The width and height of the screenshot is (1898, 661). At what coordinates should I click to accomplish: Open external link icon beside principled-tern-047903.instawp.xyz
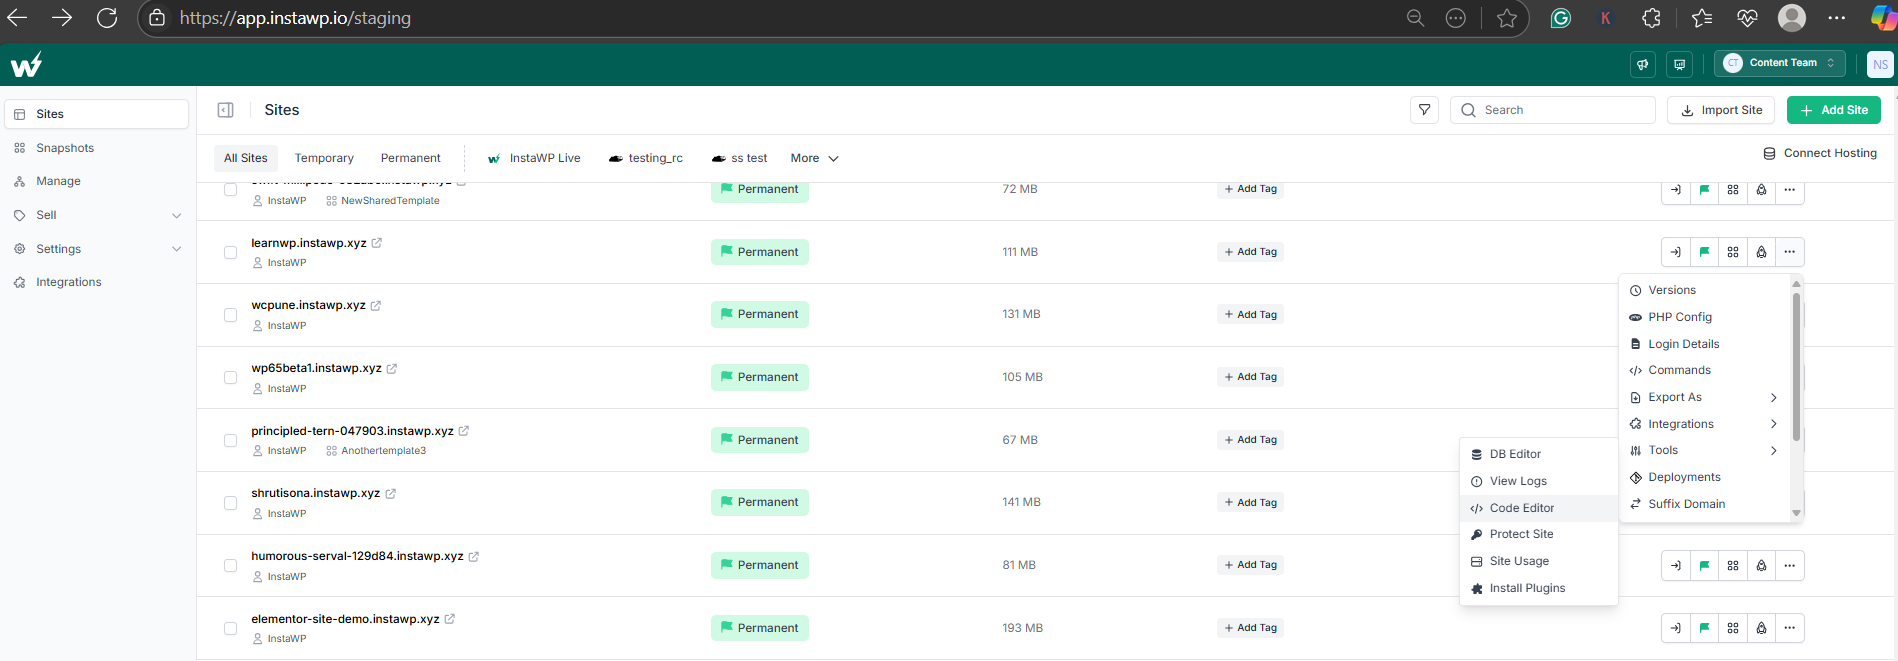coord(464,431)
